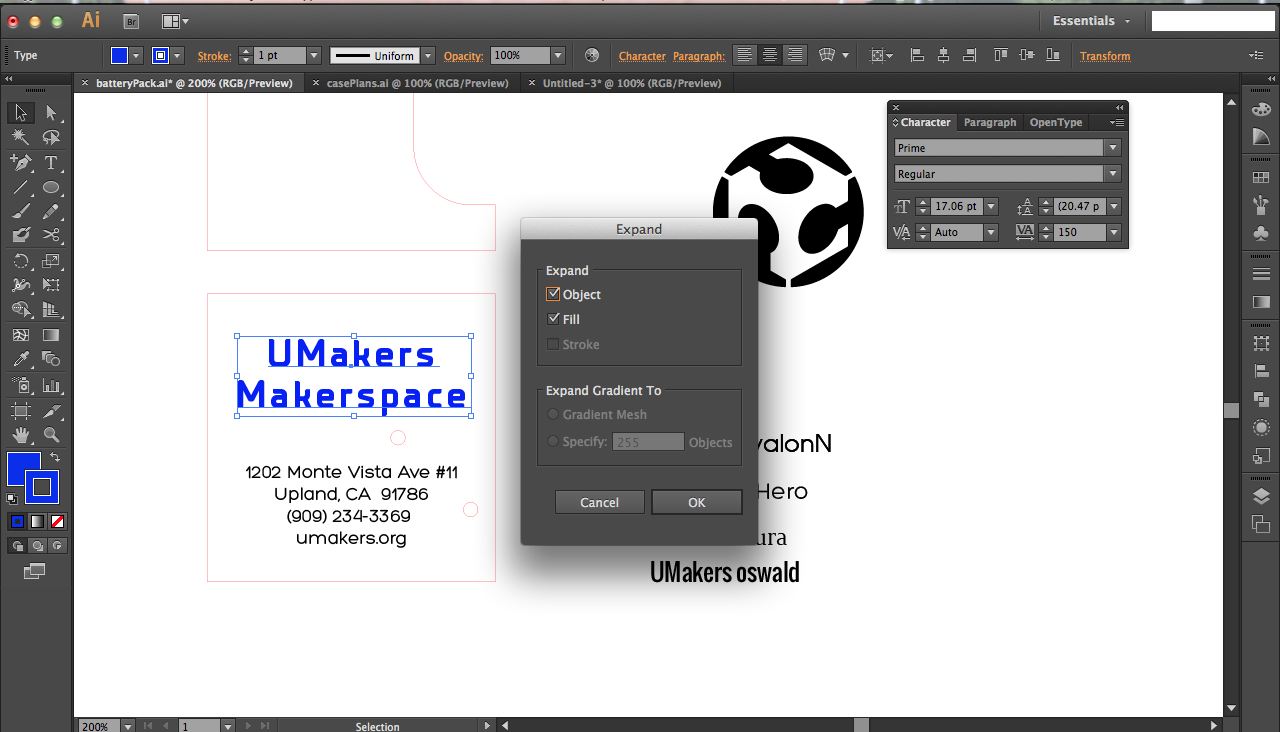Set text alignment to left
Viewport: 1280px width, 732px height.
point(744,56)
